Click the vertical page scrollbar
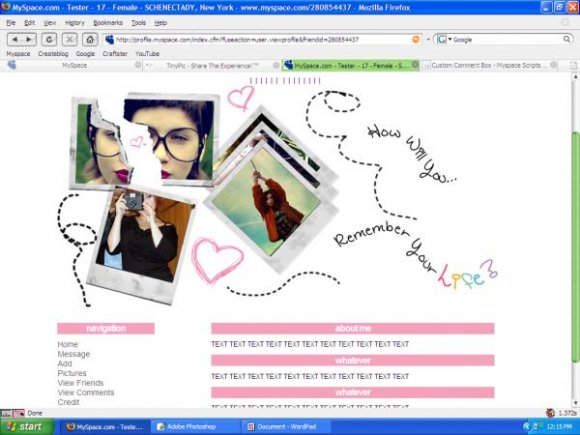This screenshot has width=580, height=435. [575, 247]
